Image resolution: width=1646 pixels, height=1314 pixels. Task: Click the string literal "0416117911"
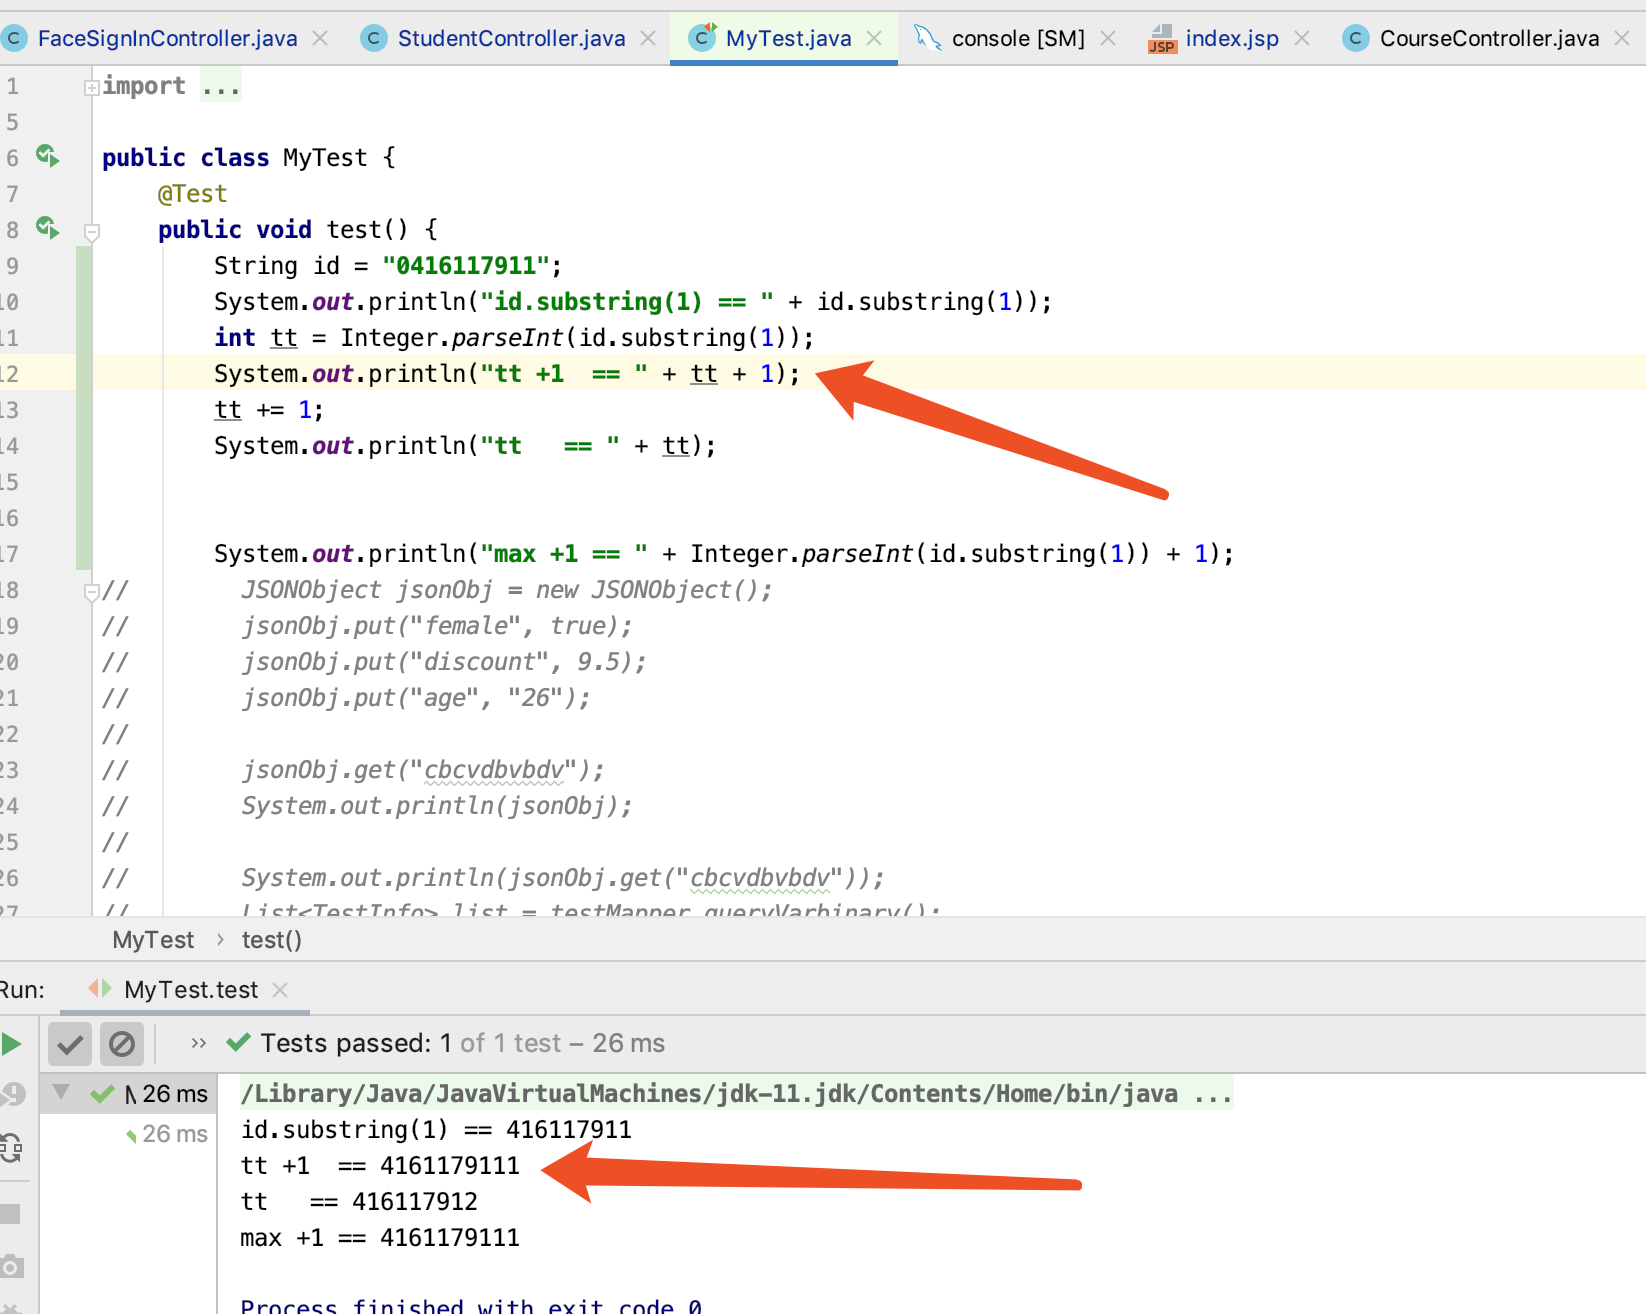[466, 266]
